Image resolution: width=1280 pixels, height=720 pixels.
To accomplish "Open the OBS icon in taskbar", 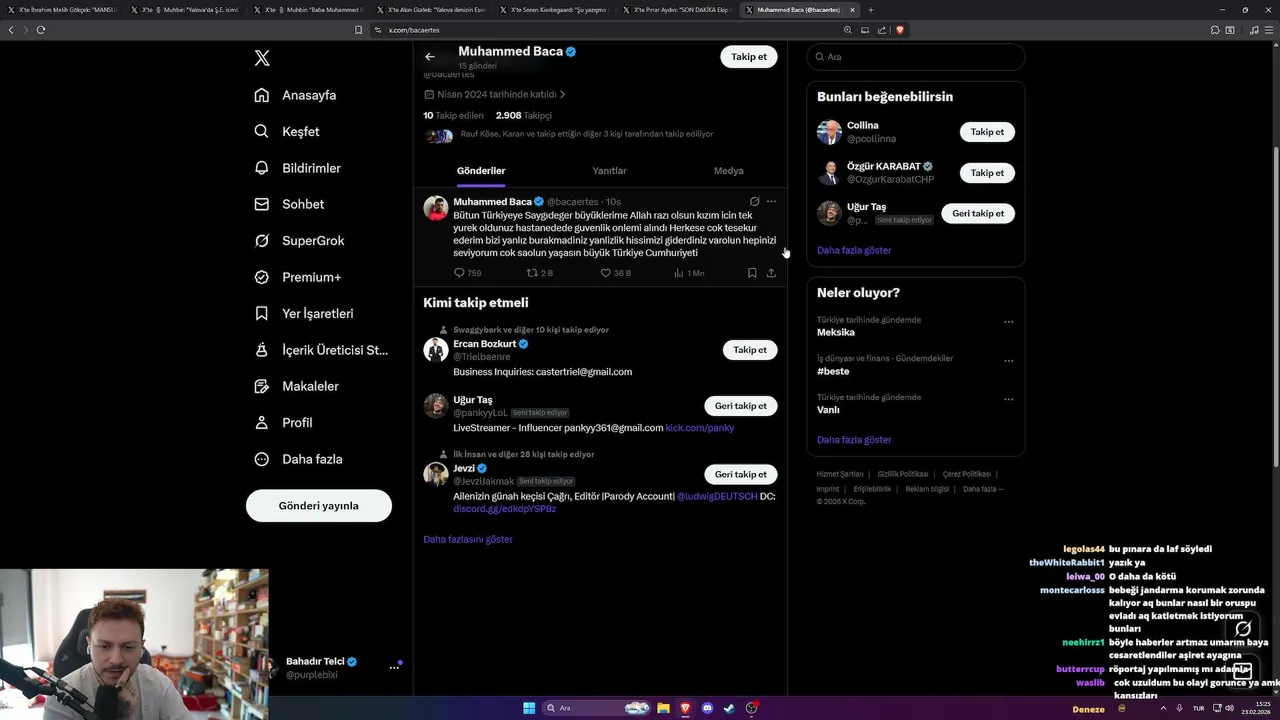I will tap(752, 708).
